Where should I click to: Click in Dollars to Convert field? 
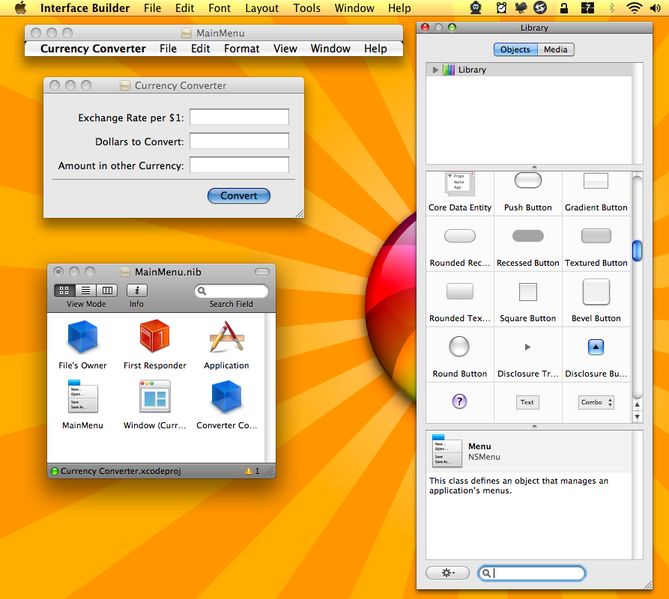coord(239,141)
